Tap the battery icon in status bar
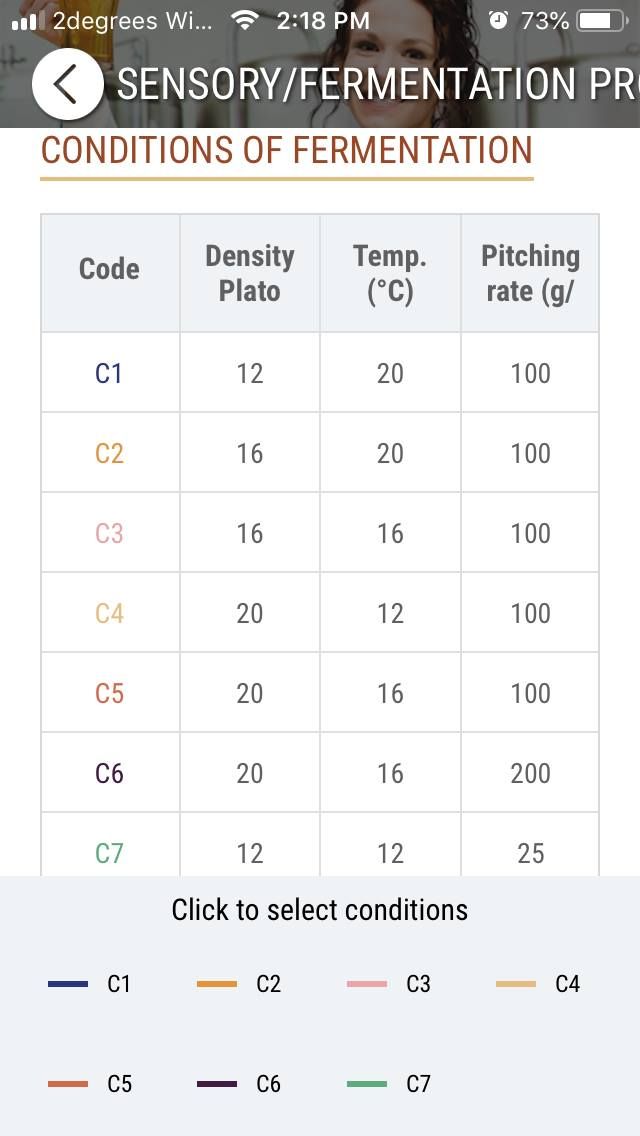The width and height of the screenshot is (640, 1136). [599, 20]
